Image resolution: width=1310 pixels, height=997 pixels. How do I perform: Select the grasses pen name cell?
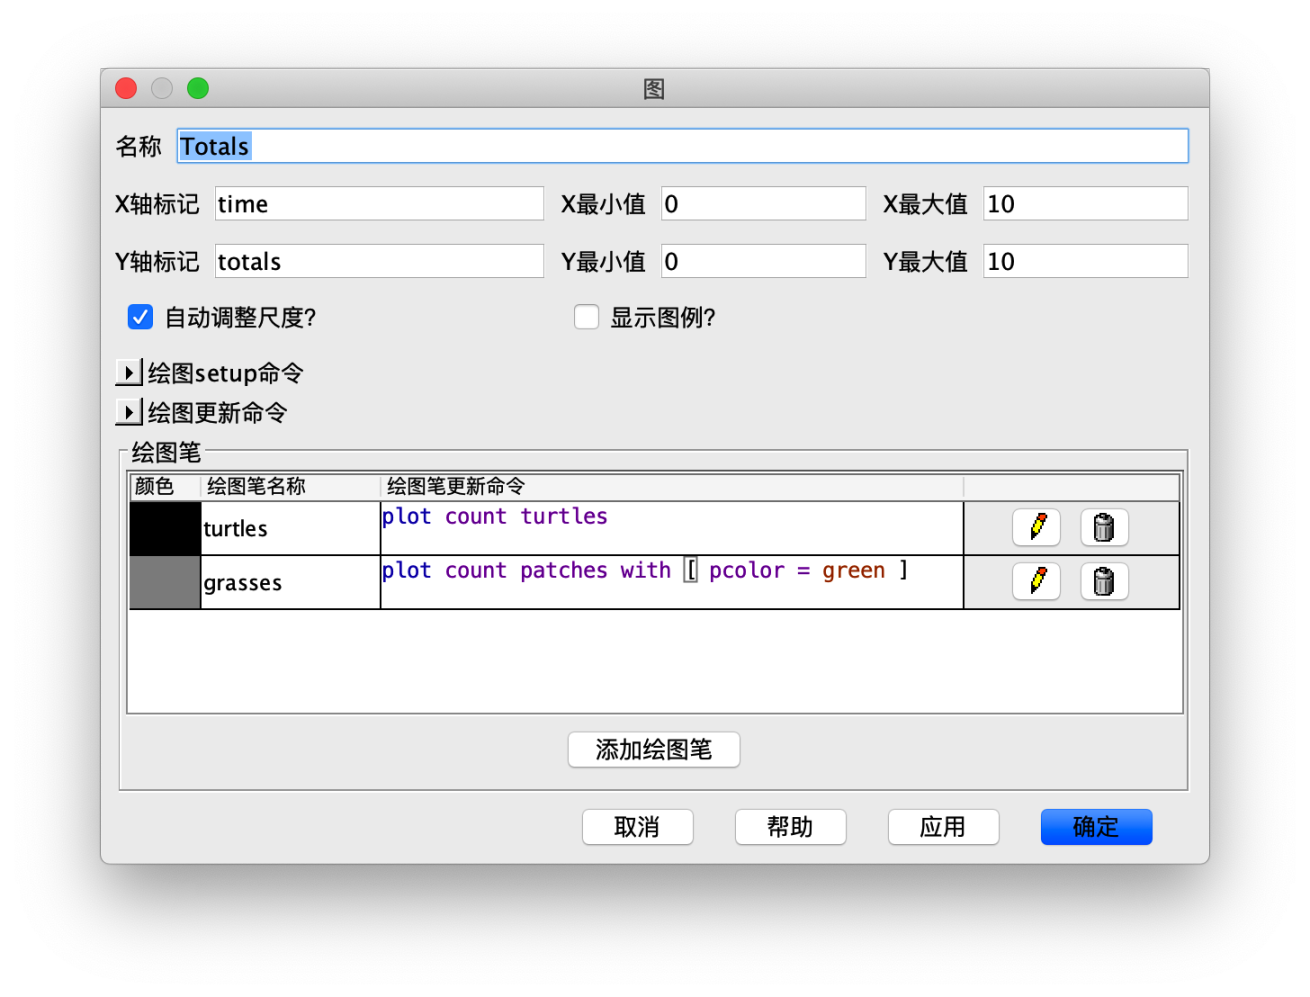click(x=290, y=582)
